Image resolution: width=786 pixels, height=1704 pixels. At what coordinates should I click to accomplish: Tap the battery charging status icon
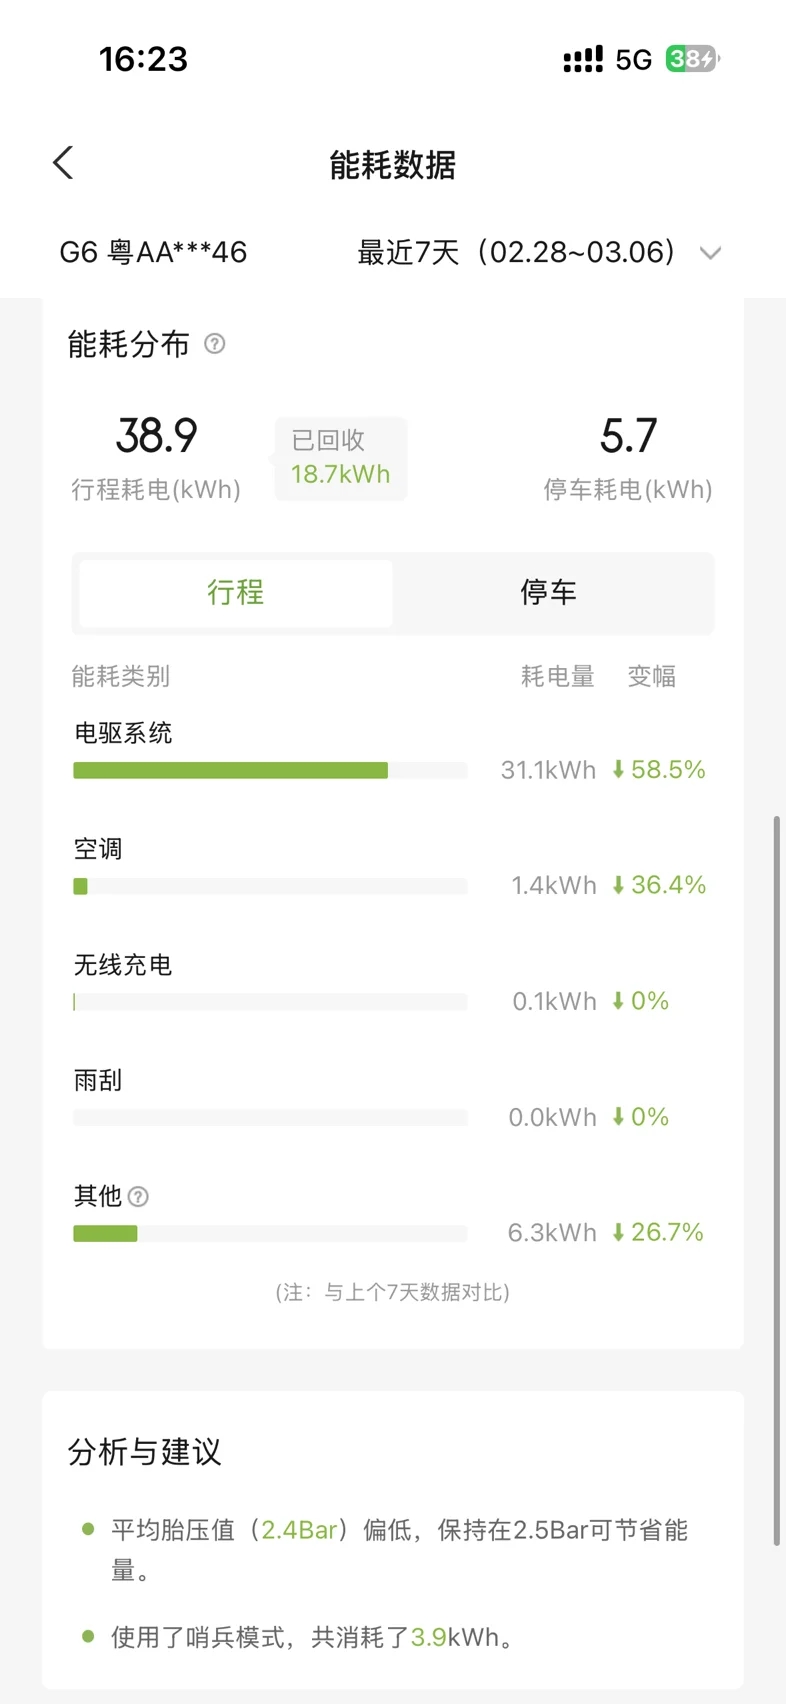pos(692,59)
